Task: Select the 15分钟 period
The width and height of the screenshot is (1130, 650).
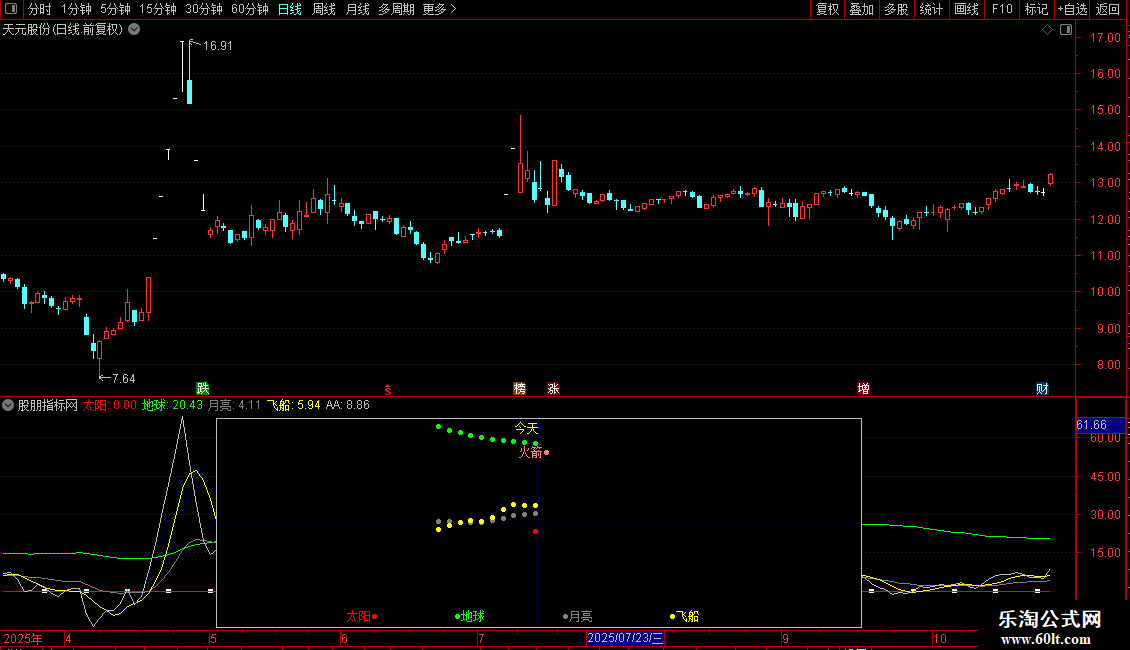Action: point(157,9)
